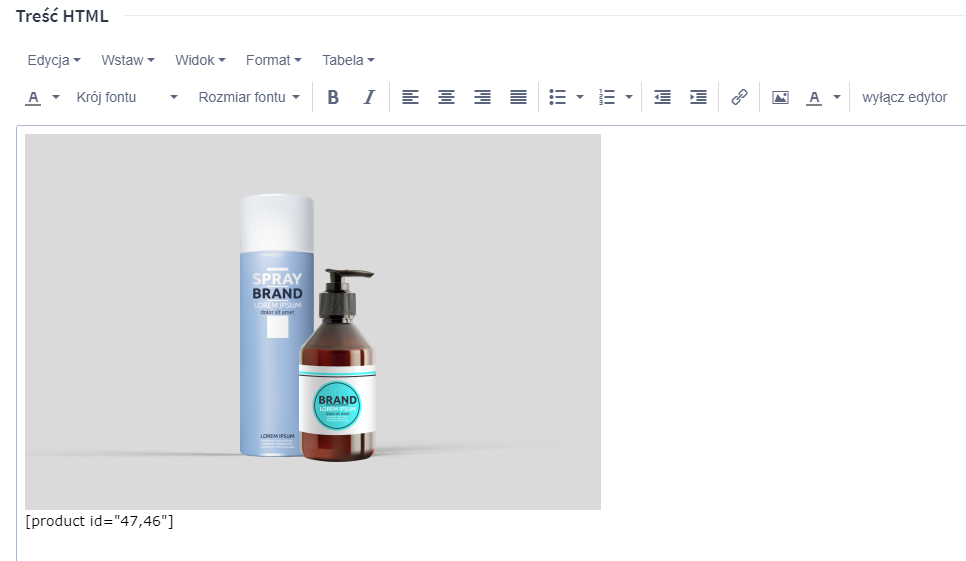Click the wyłącz edytor button

point(904,97)
